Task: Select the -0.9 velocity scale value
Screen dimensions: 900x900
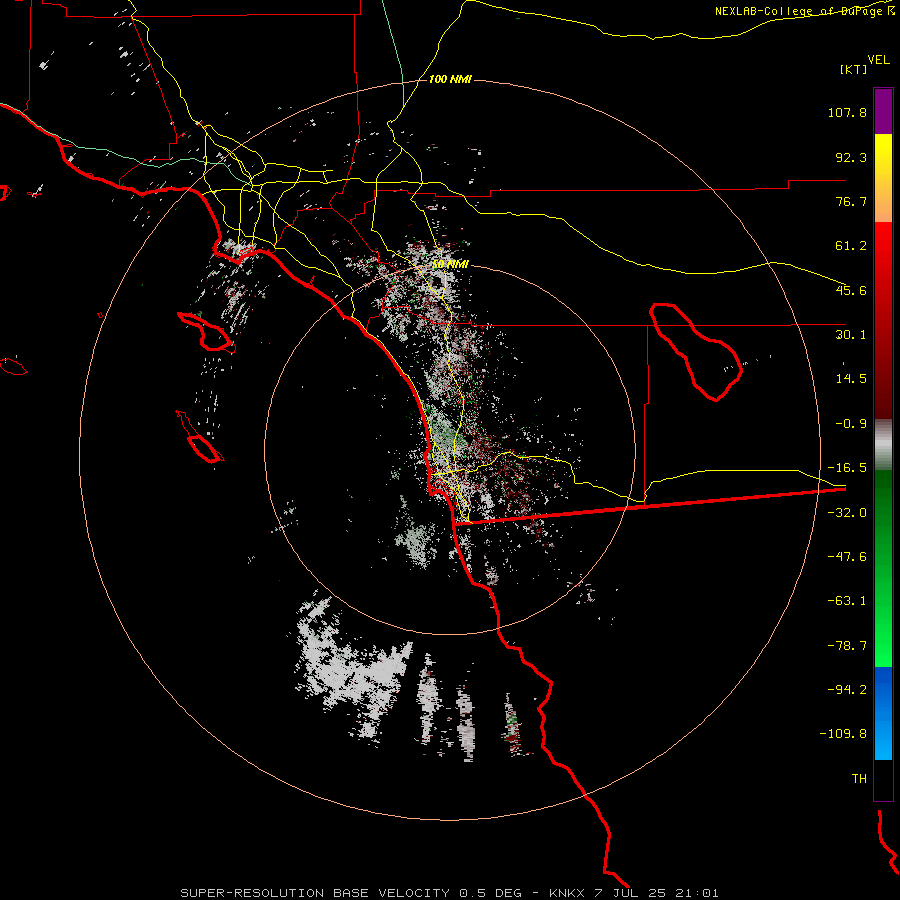Action: coord(851,424)
